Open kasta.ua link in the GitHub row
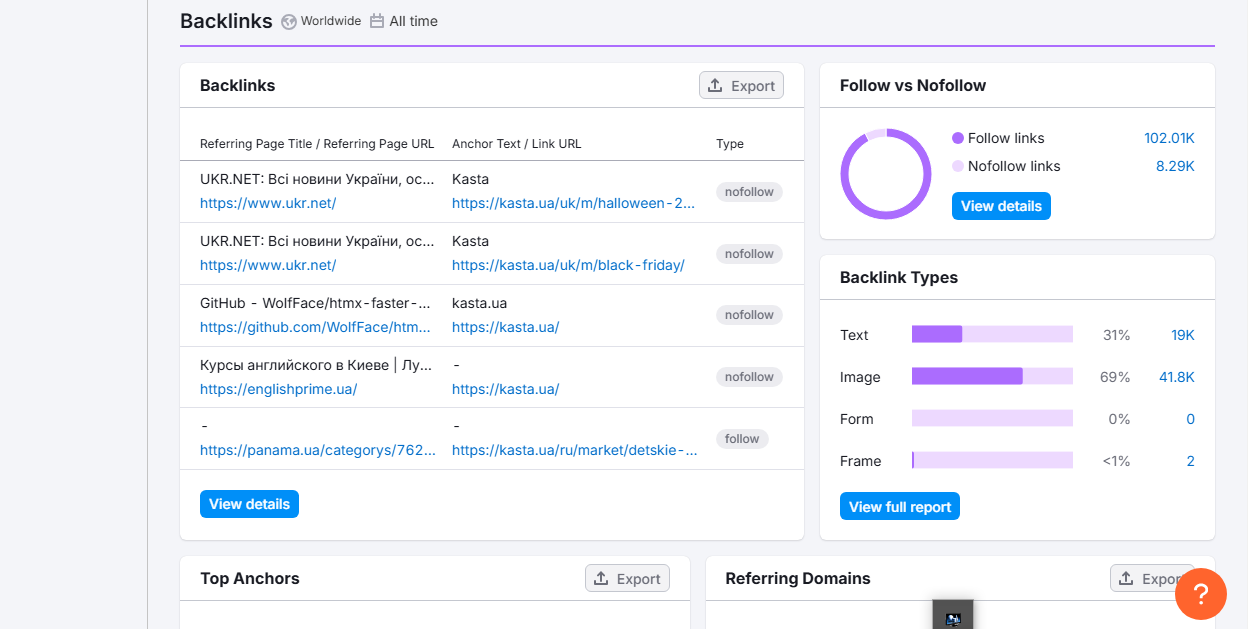 click(x=505, y=327)
